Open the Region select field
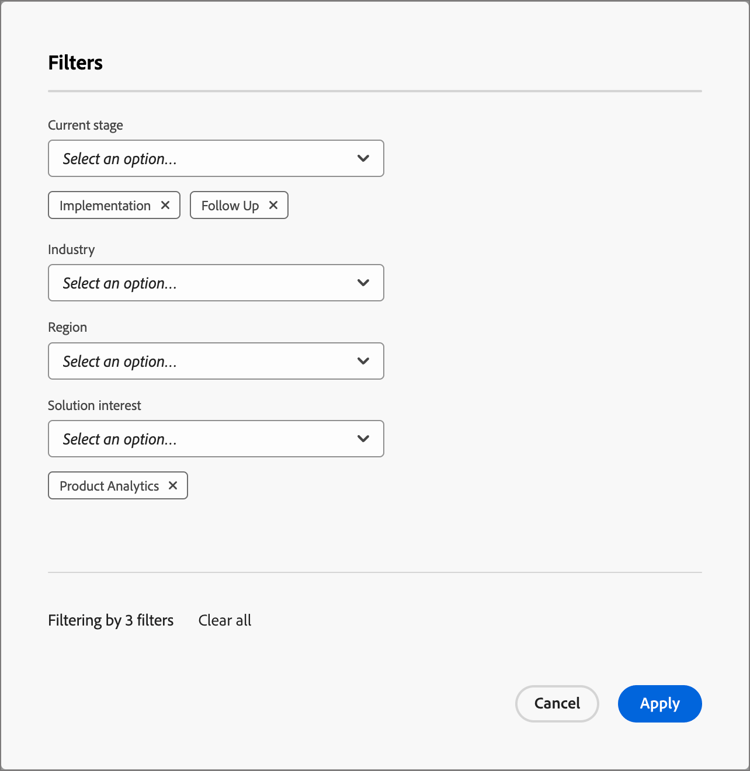The image size is (750, 771). pos(200,361)
